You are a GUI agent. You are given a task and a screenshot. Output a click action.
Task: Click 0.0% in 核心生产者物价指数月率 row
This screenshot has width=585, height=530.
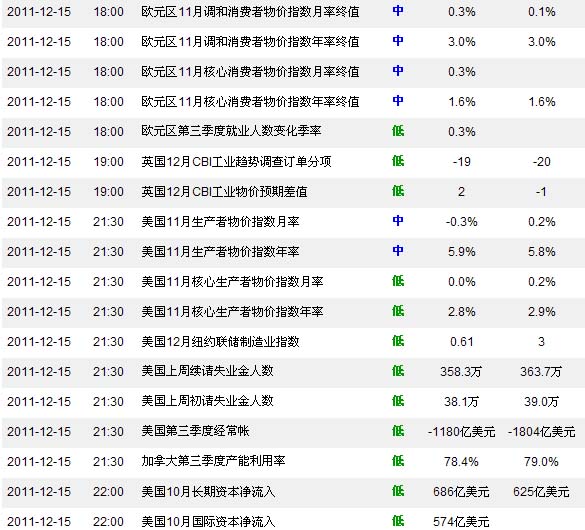(x=462, y=282)
